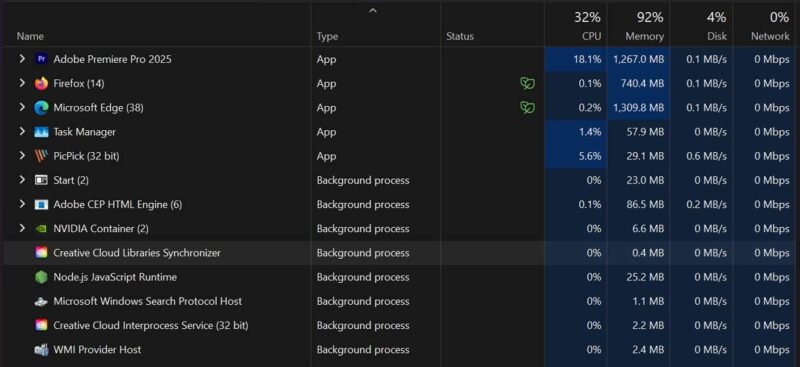Viewport: 800px width, 367px height.
Task: Click the Task Manager process icon
Action: pos(41,132)
